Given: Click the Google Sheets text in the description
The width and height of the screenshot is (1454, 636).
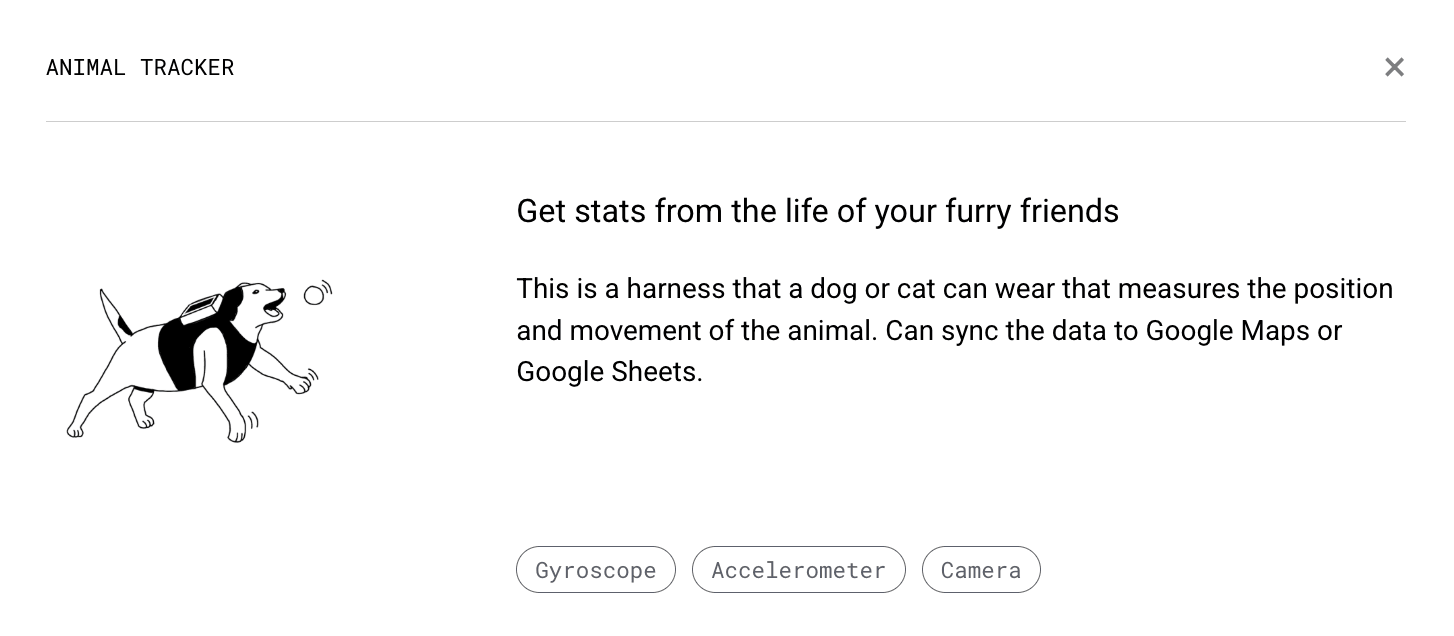Looking at the screenshot, I should tap(610, 371).
